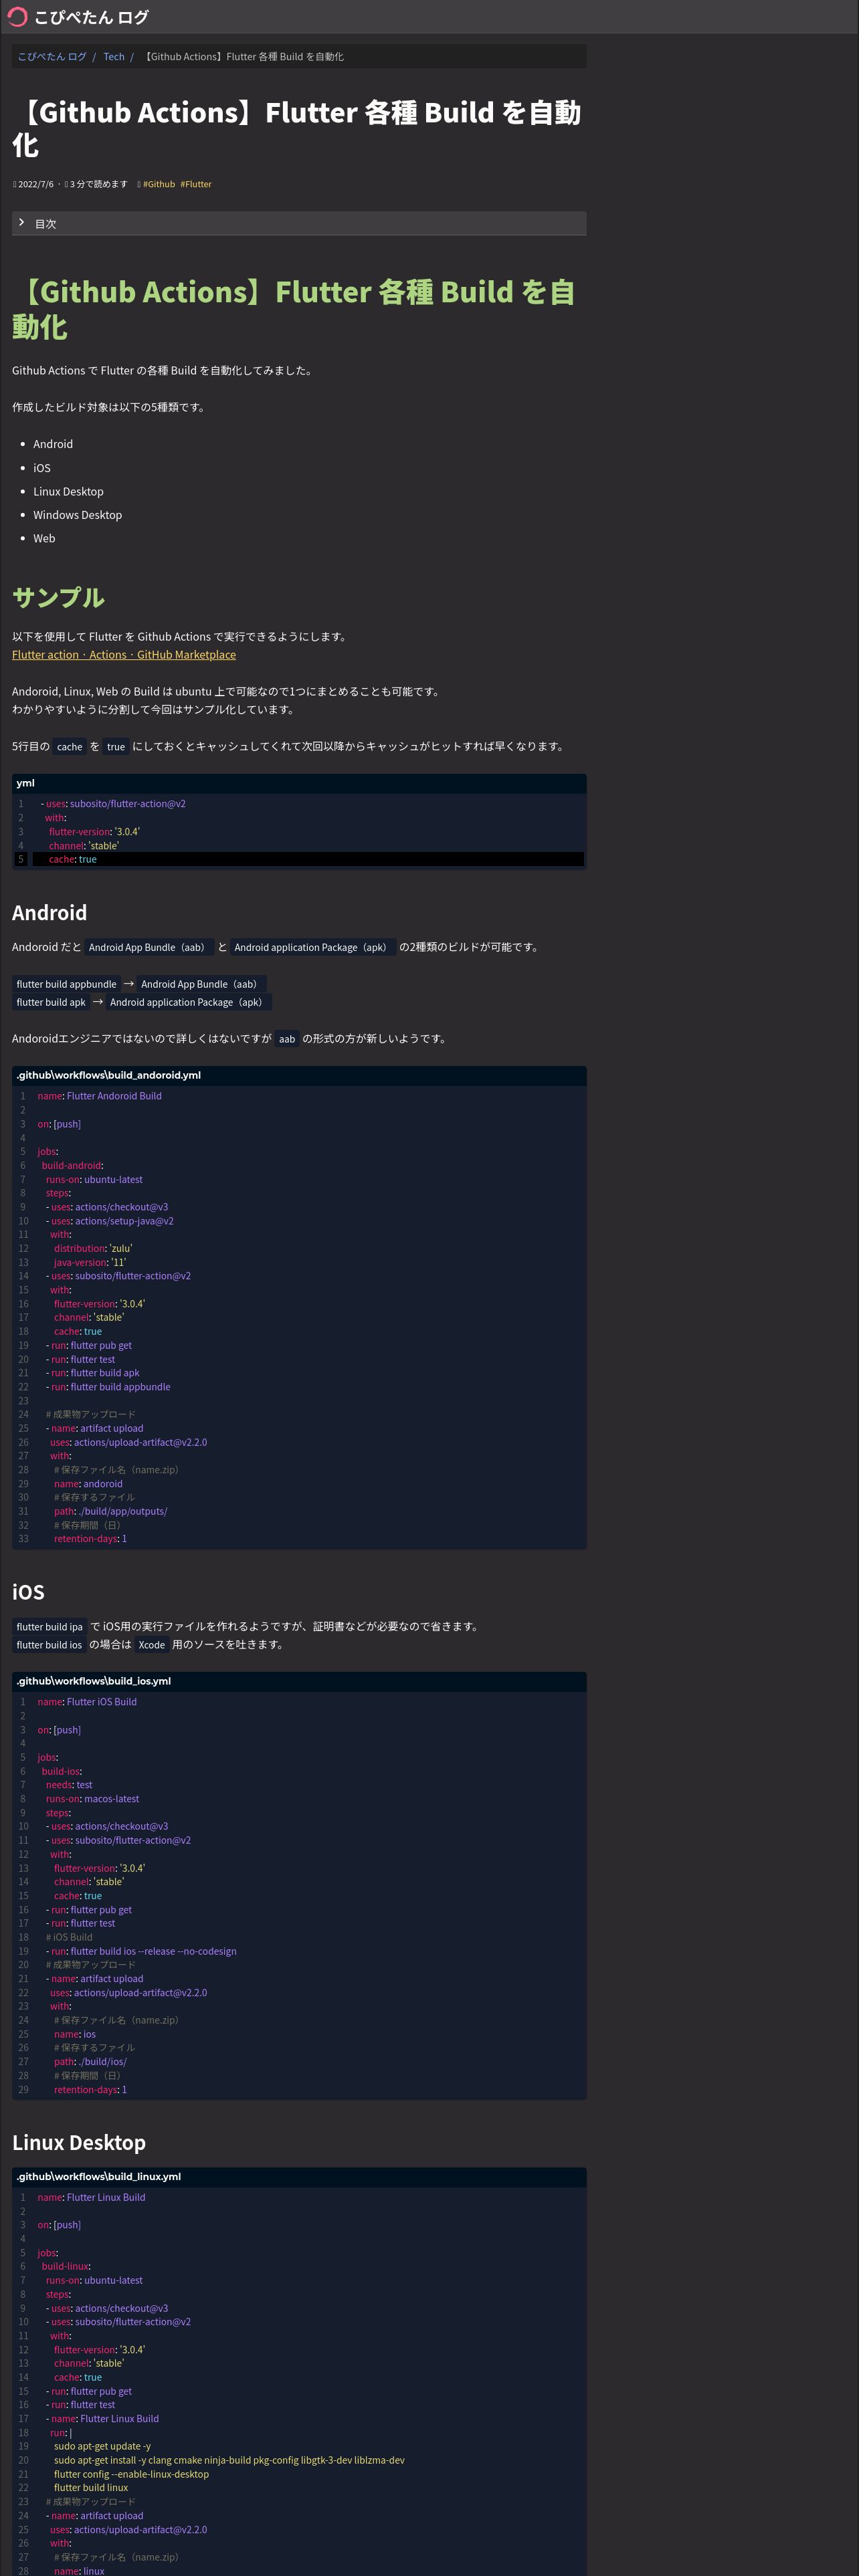
Task: Click the yml code block title
Action: 25,783
